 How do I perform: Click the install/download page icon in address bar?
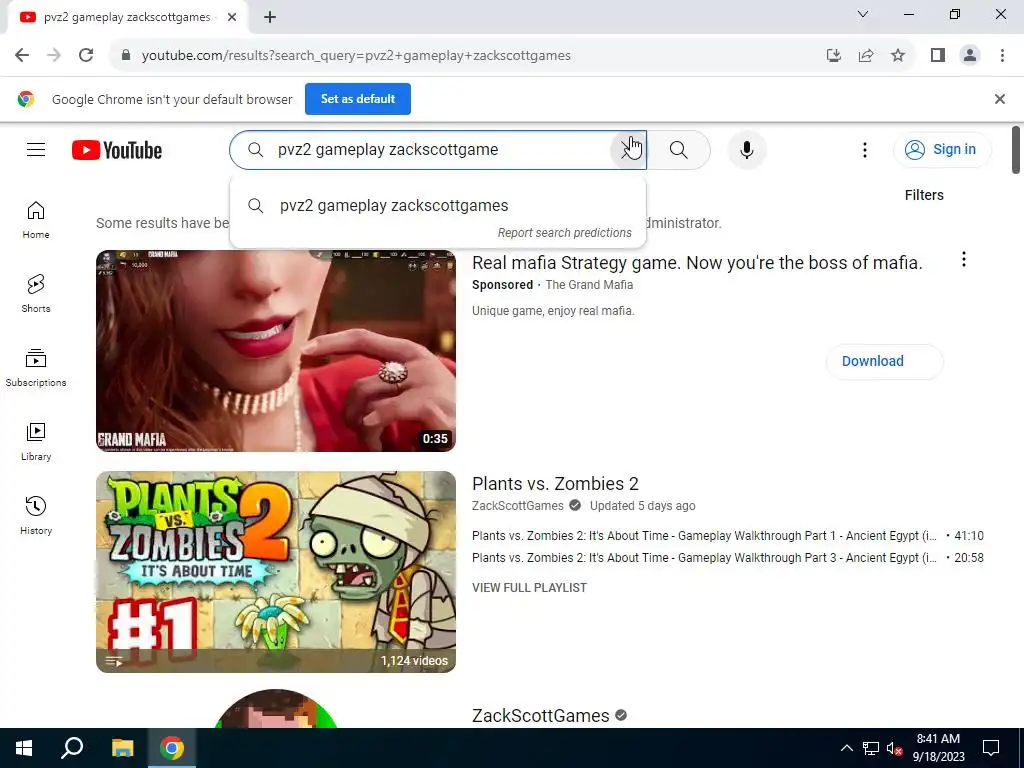[833, 56]
